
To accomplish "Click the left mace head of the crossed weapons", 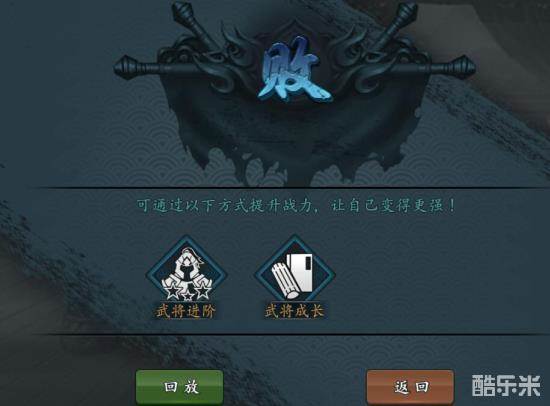I will click(x=127, y=68).
